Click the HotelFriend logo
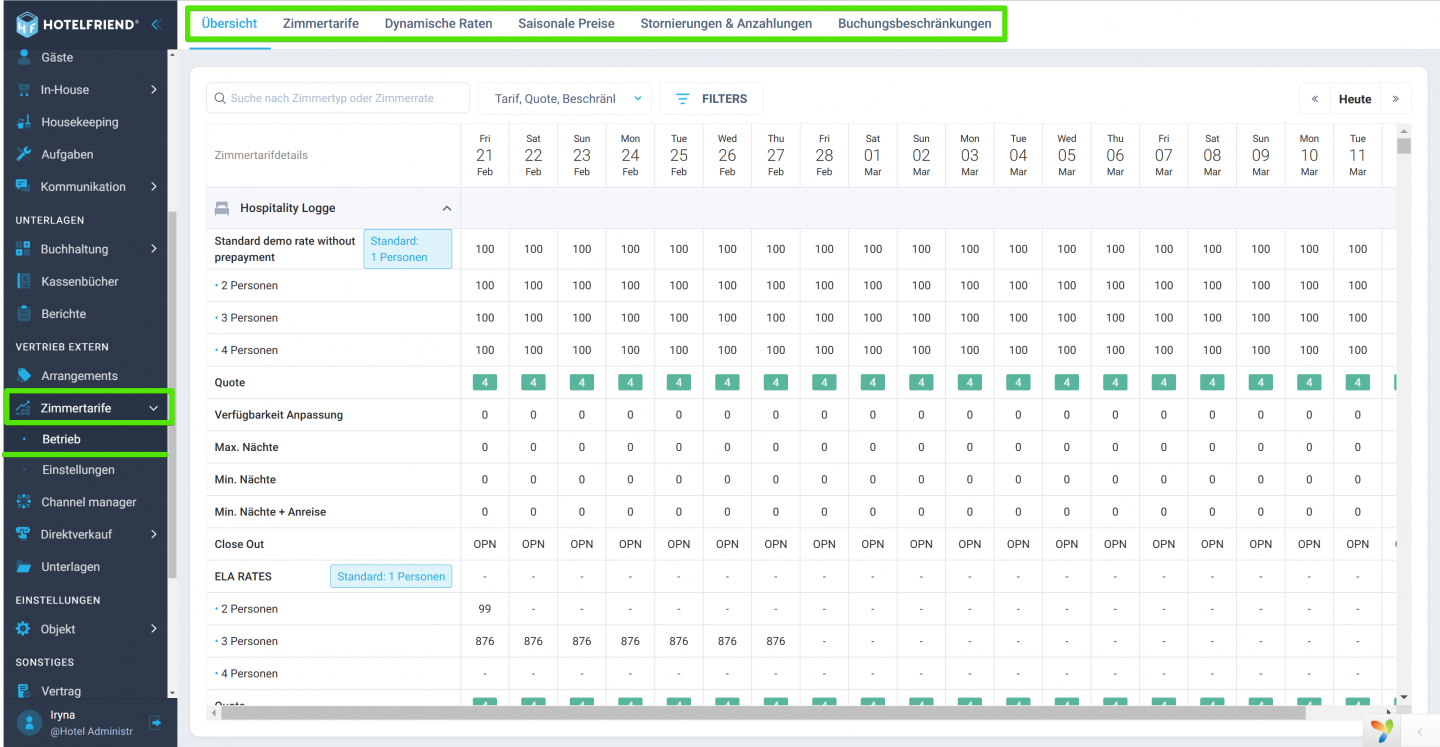 click(x=76, y=24)
